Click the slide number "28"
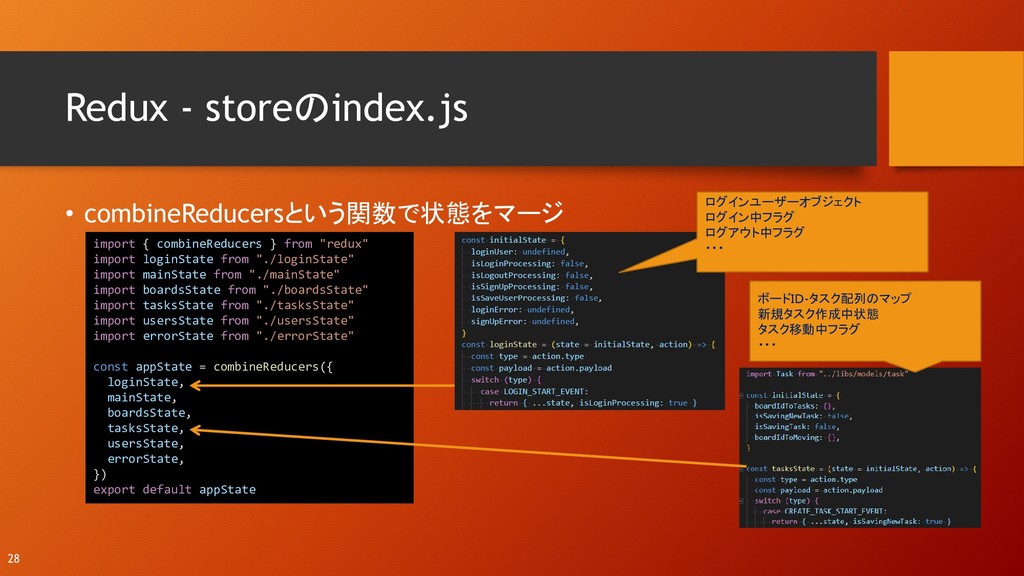This screenshot has height=576, width=1024. pos(14,558)
